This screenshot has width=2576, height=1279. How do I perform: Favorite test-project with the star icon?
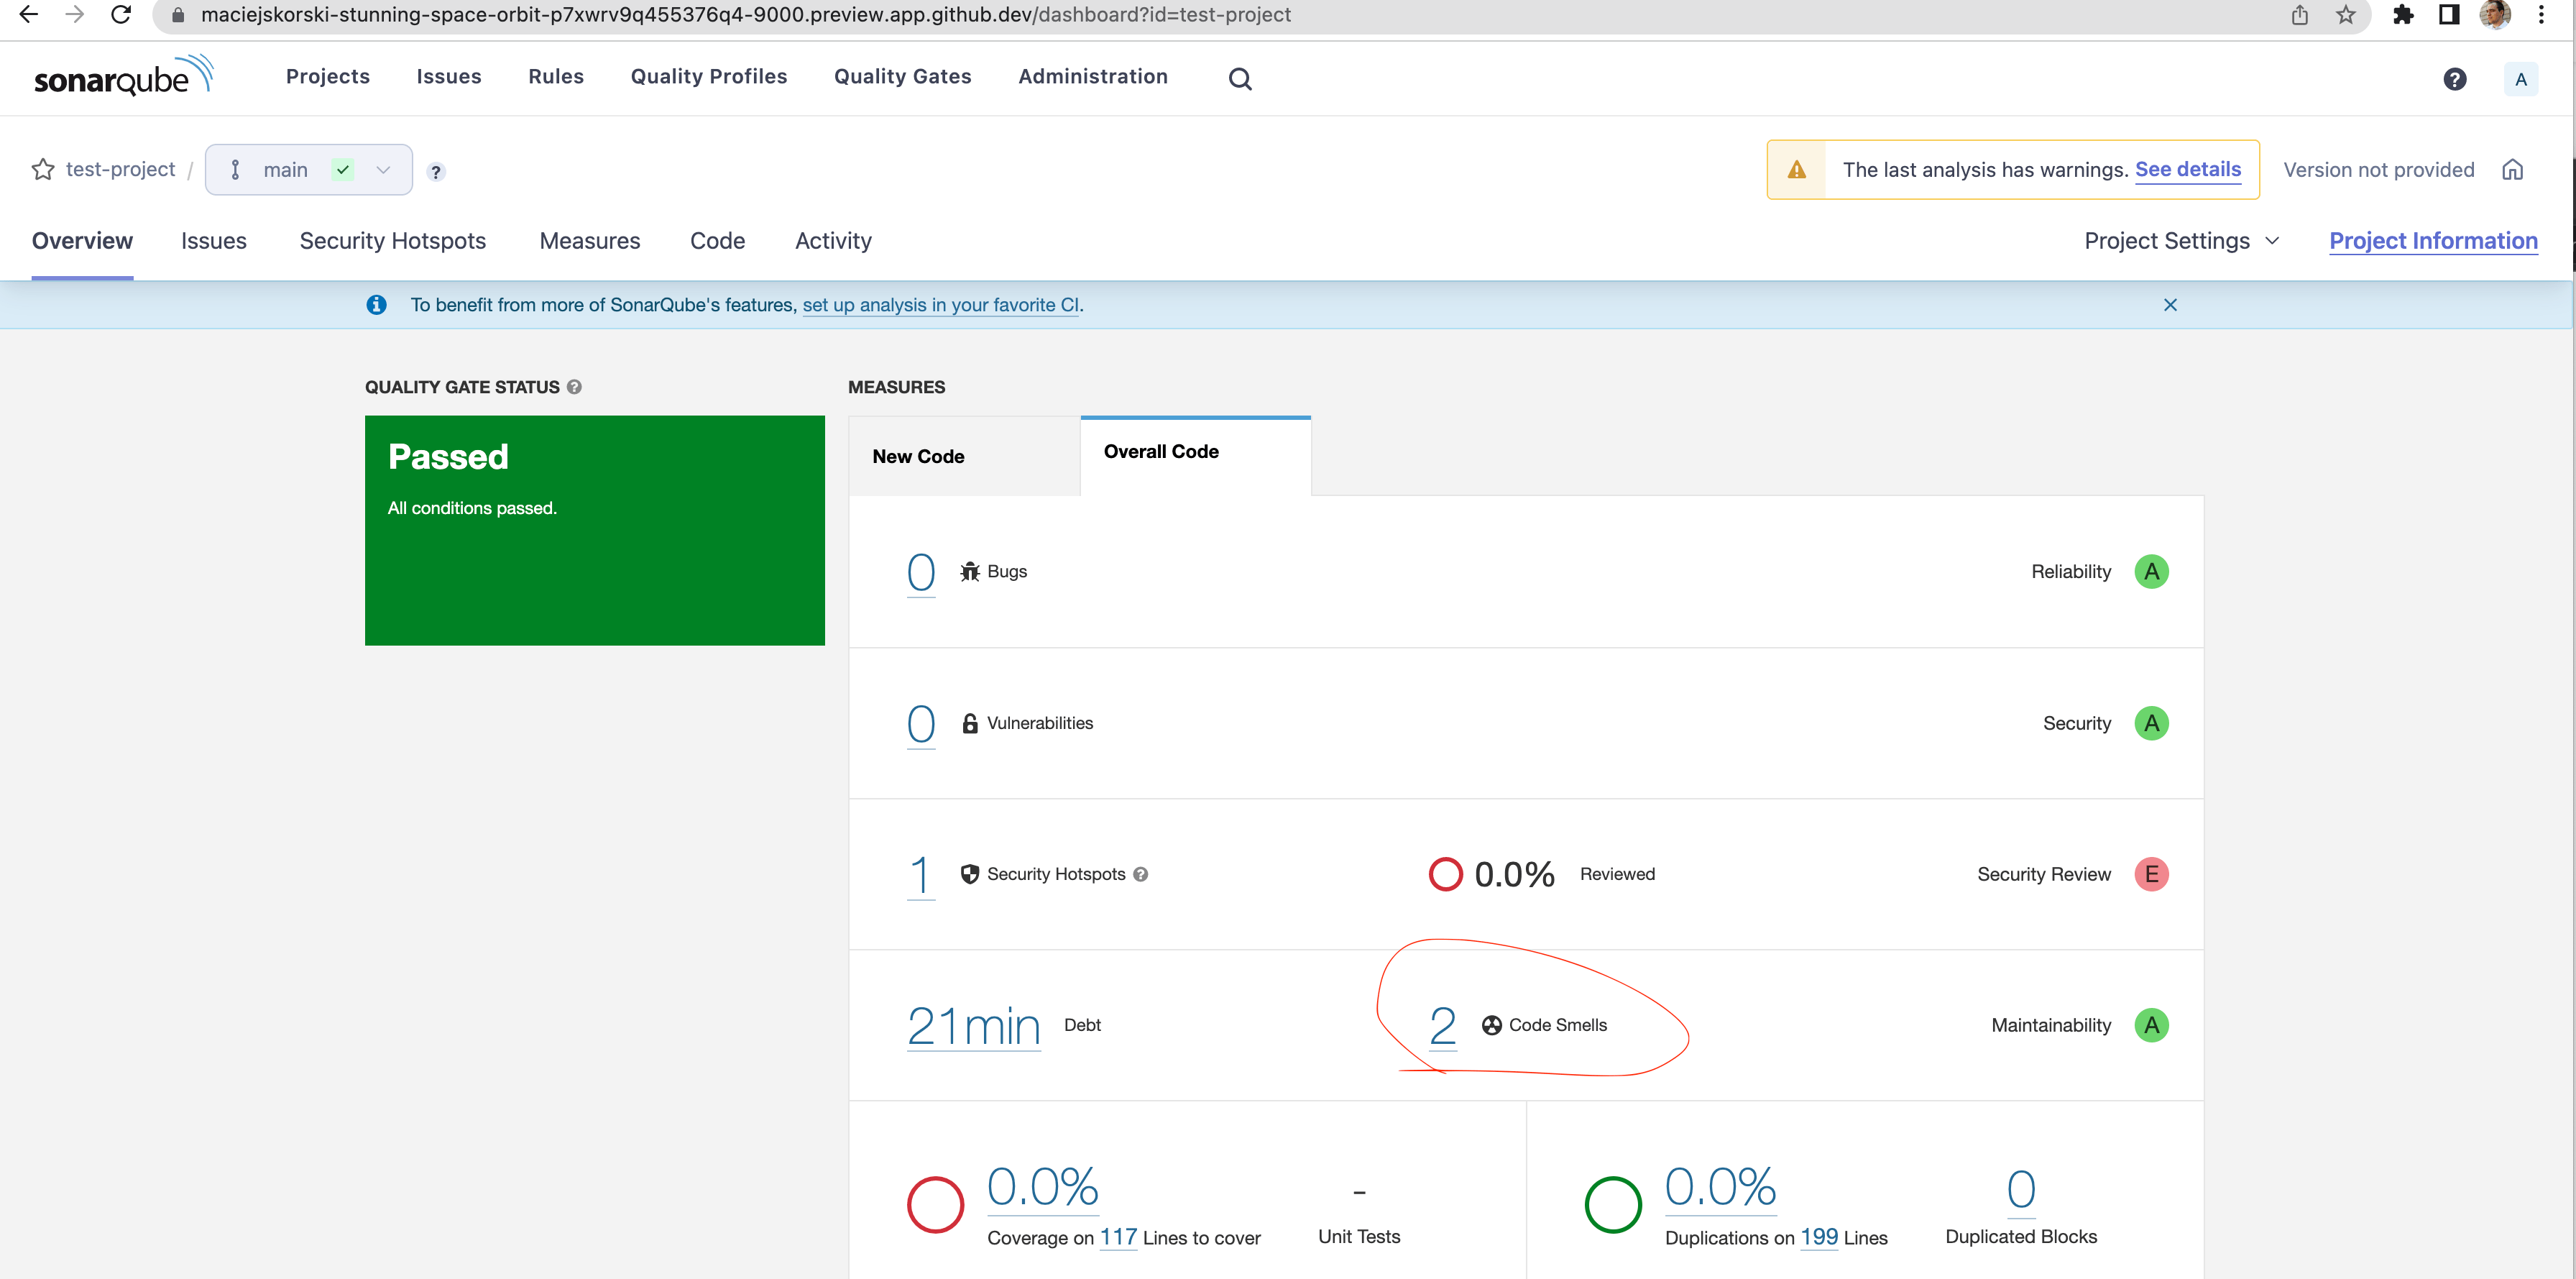(x=43, y=170)
